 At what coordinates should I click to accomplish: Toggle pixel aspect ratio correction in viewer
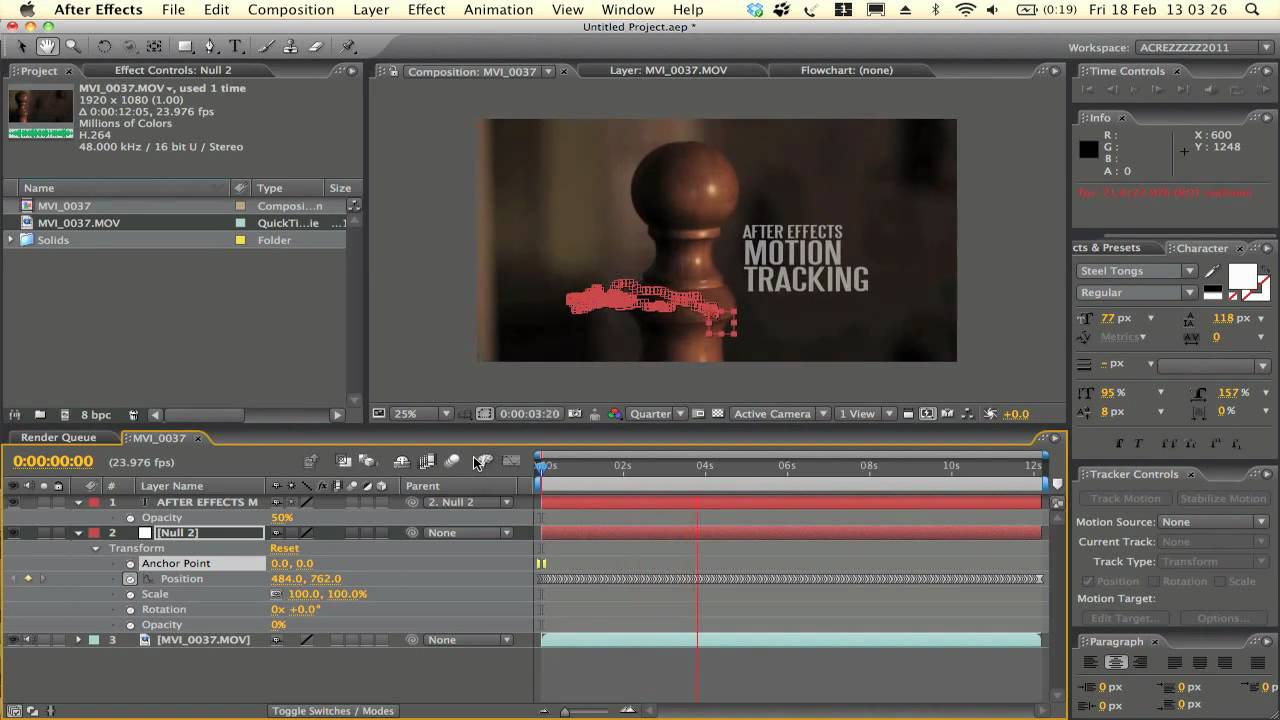(x=908, y=414)
